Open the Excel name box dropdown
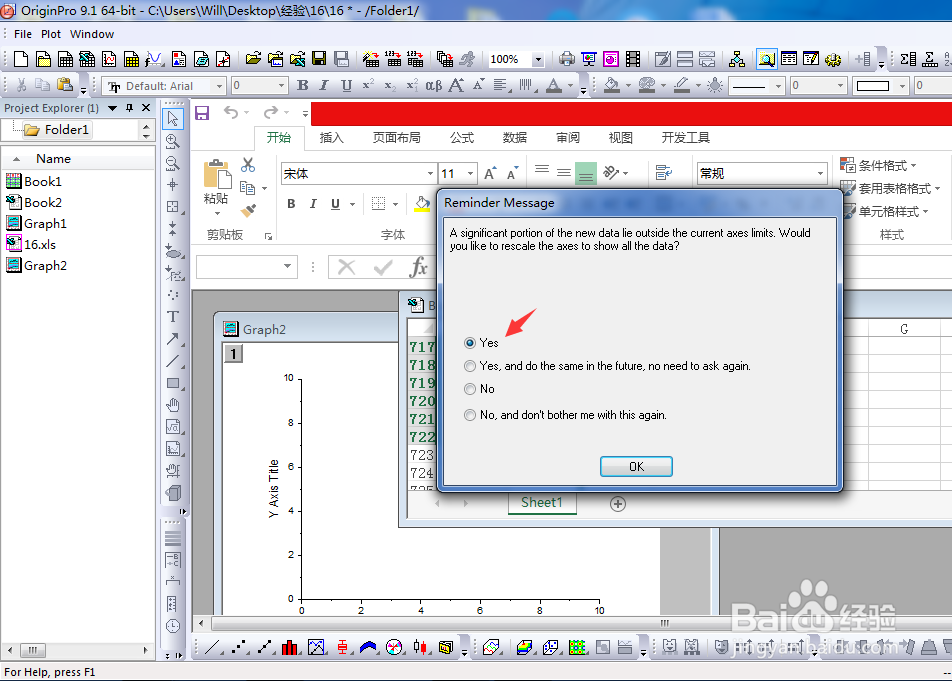Image resolution: width=952 pixels, height=681 pixels. click(287, 266)
